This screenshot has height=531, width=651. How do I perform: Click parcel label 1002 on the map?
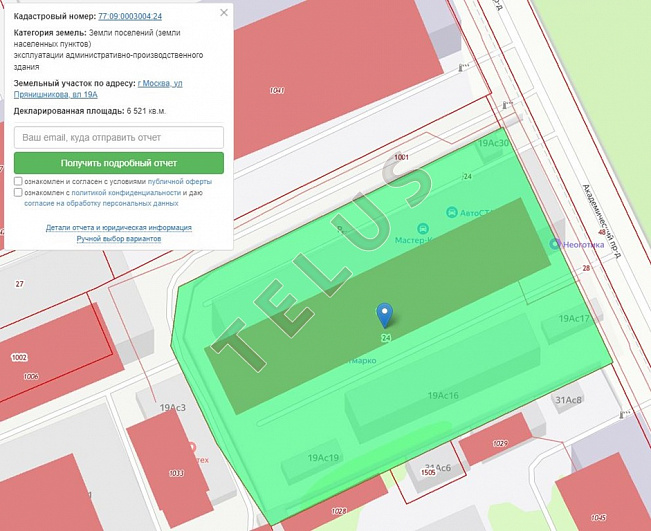(x=19, y=357)
